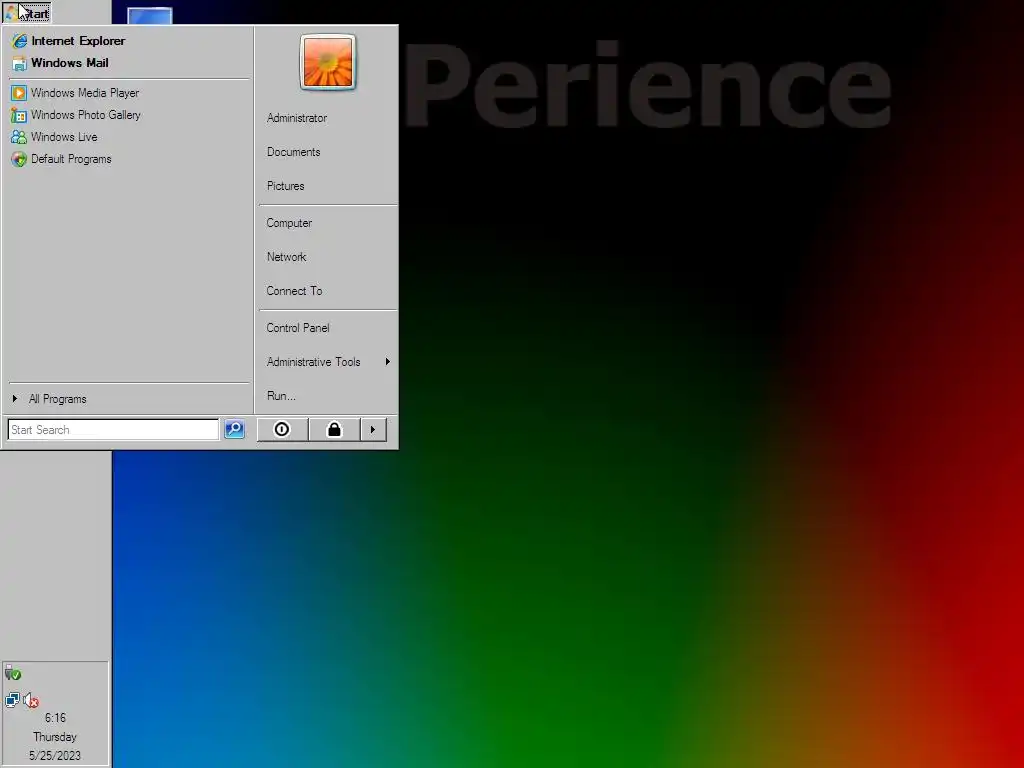The width and height of the screenshot is (1024, 768).
Task: Open Documents folder
Action: click(328, 152)
